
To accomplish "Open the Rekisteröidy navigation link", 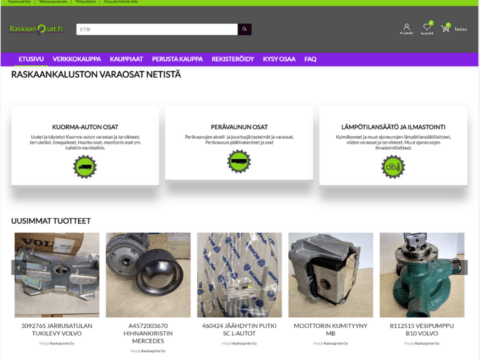I will [233, 59].
